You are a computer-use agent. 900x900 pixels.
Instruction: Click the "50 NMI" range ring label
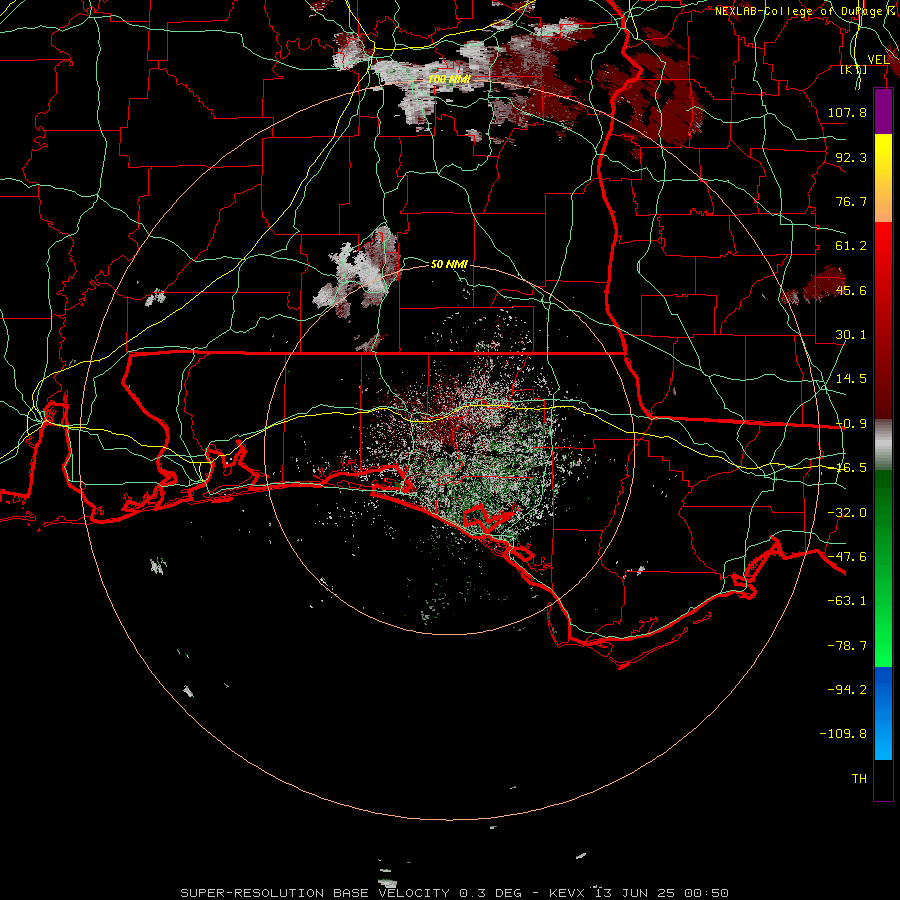(449, 264)
